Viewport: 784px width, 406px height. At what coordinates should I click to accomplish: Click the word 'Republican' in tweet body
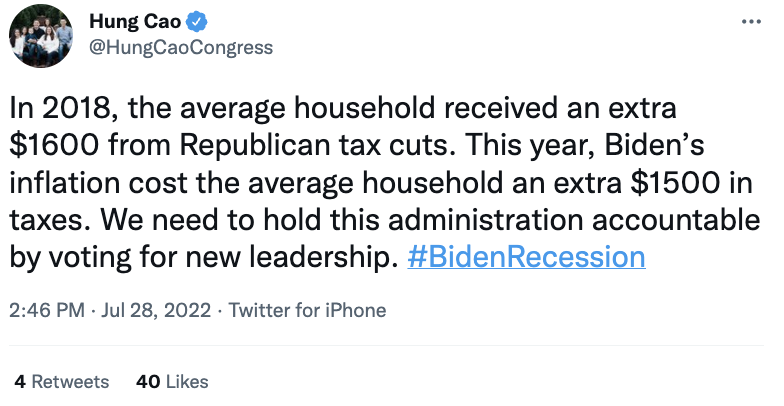click(x=254, y=146)
